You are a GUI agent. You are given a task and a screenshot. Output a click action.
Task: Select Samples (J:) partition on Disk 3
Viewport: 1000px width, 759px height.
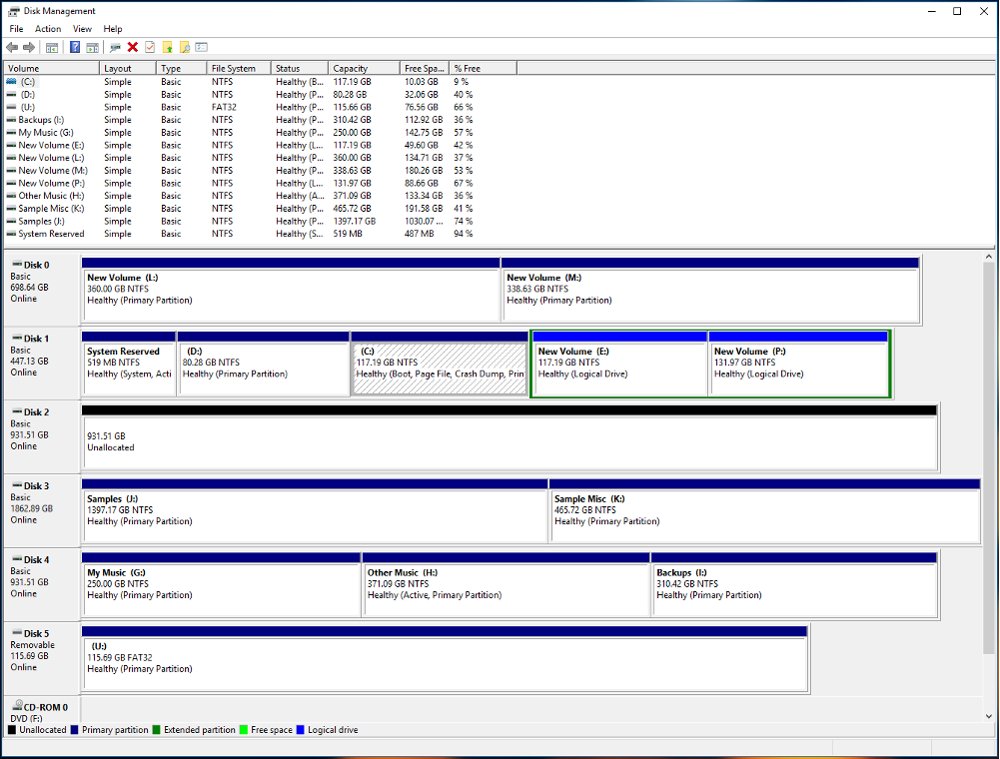pos(315,512)
